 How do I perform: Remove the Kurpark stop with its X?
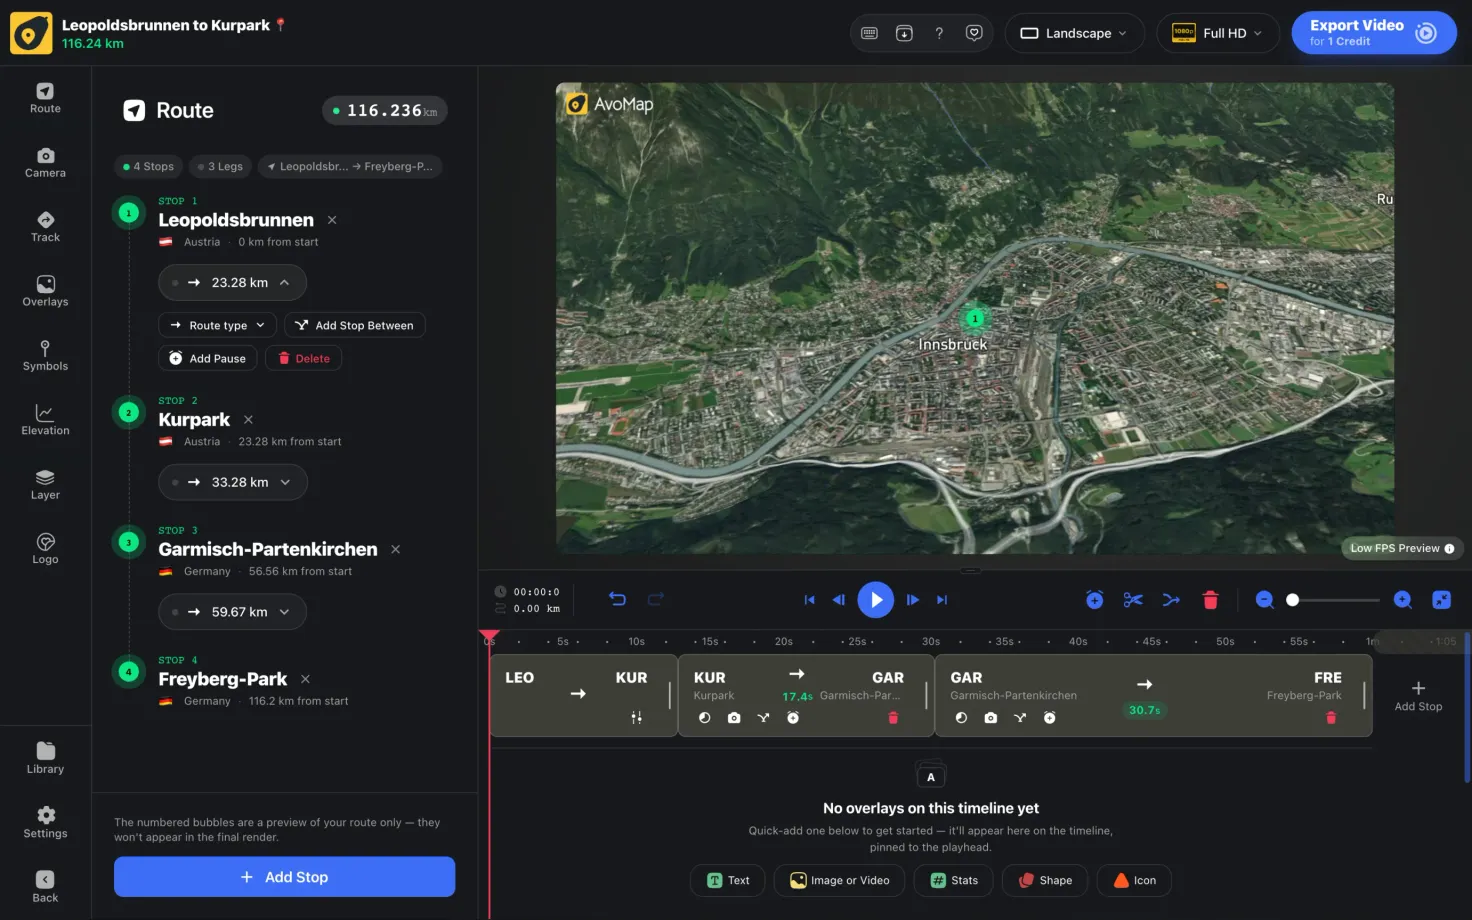point(248,420)
